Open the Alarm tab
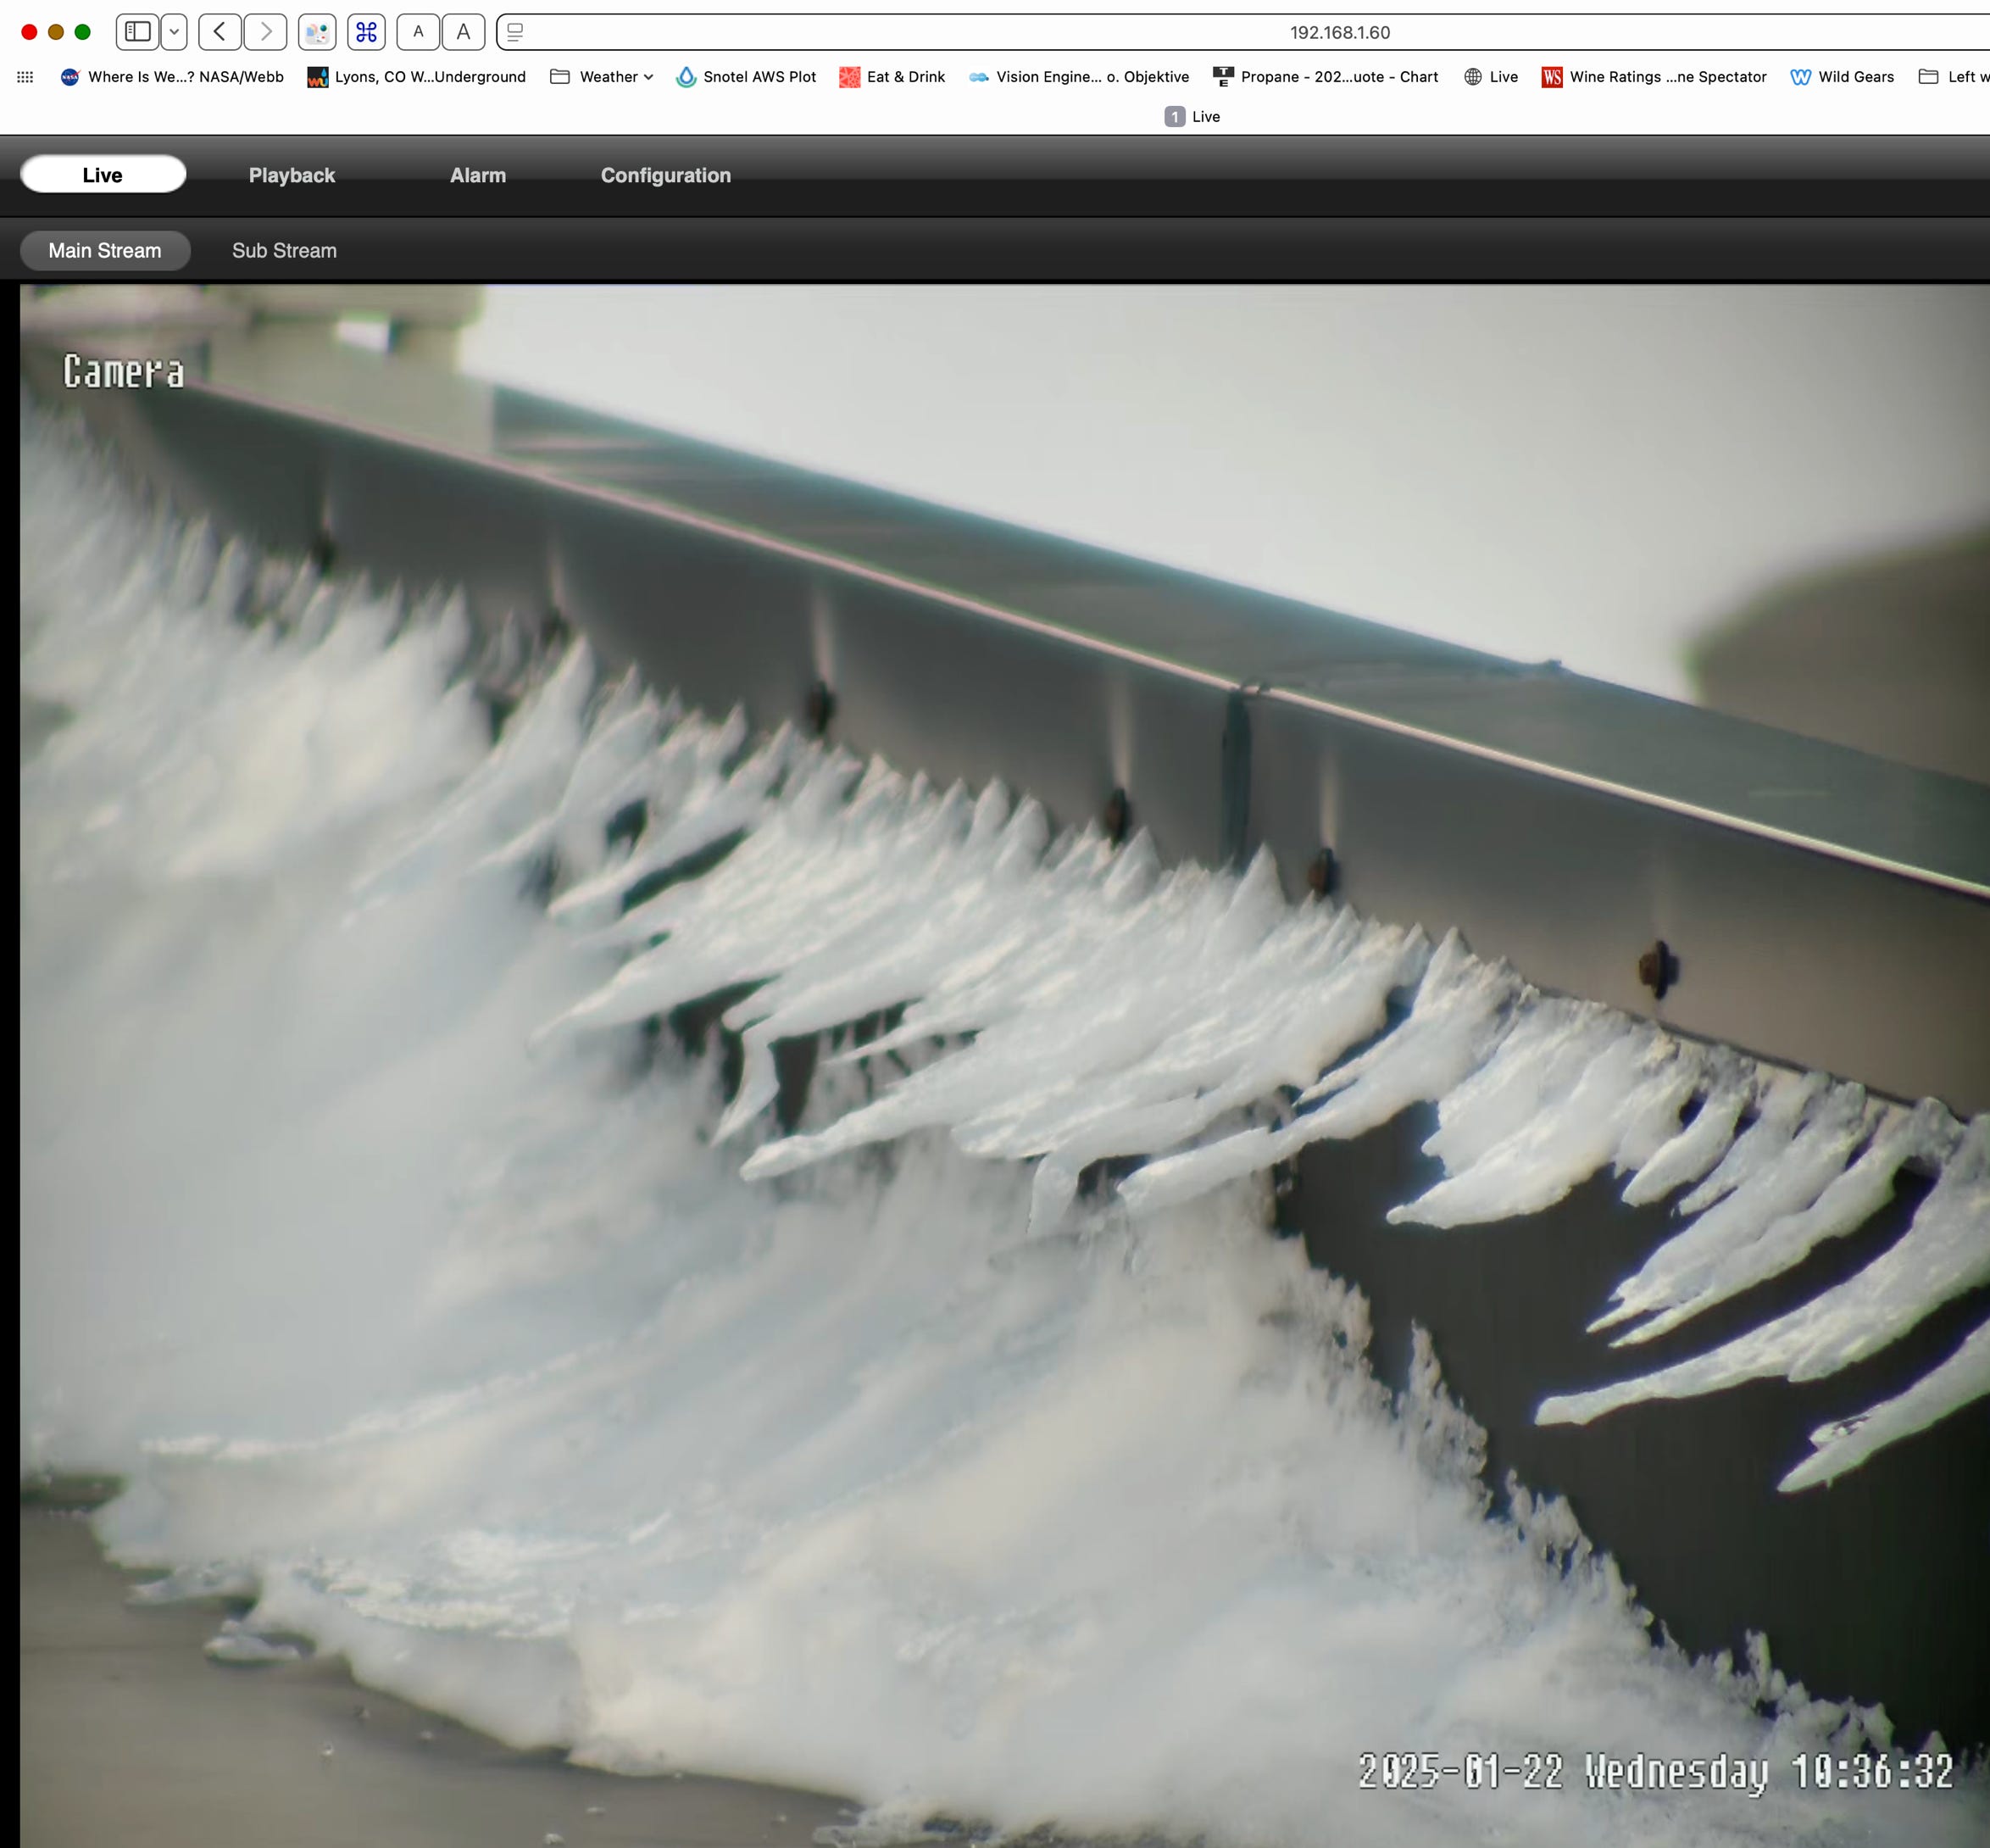 tap(478, 175)
